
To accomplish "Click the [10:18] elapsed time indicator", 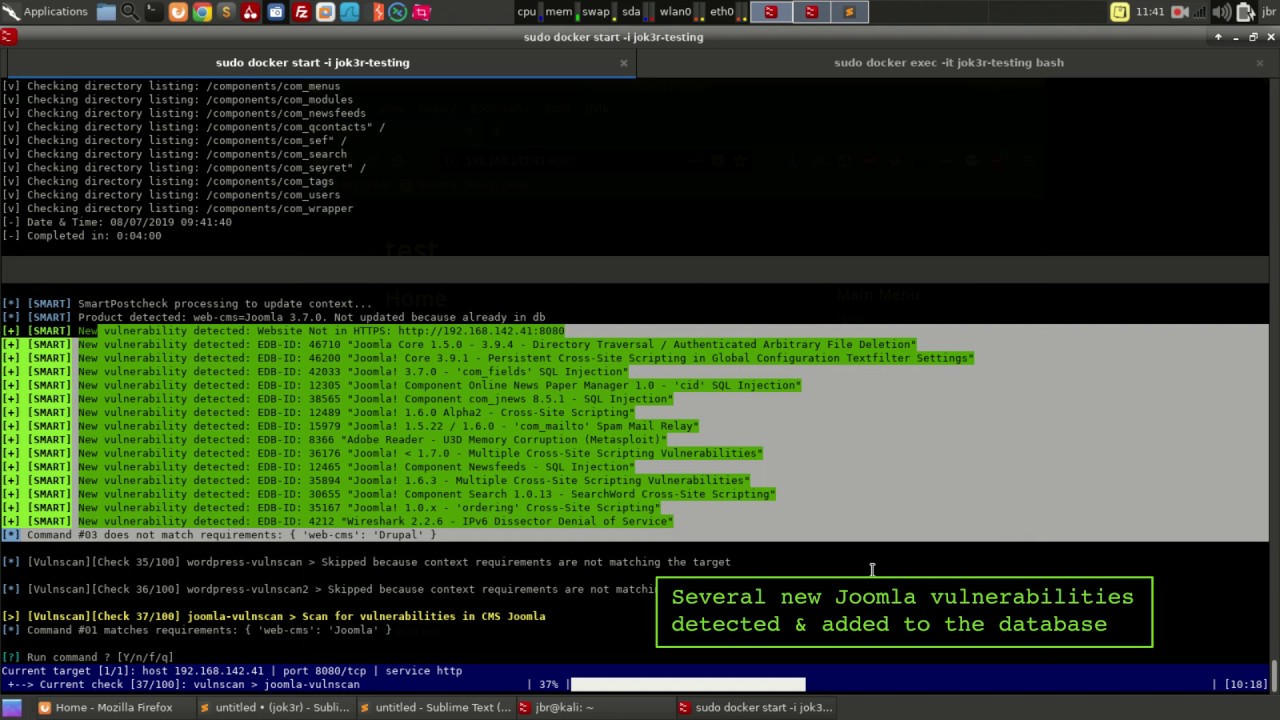I will (1247, 685).
